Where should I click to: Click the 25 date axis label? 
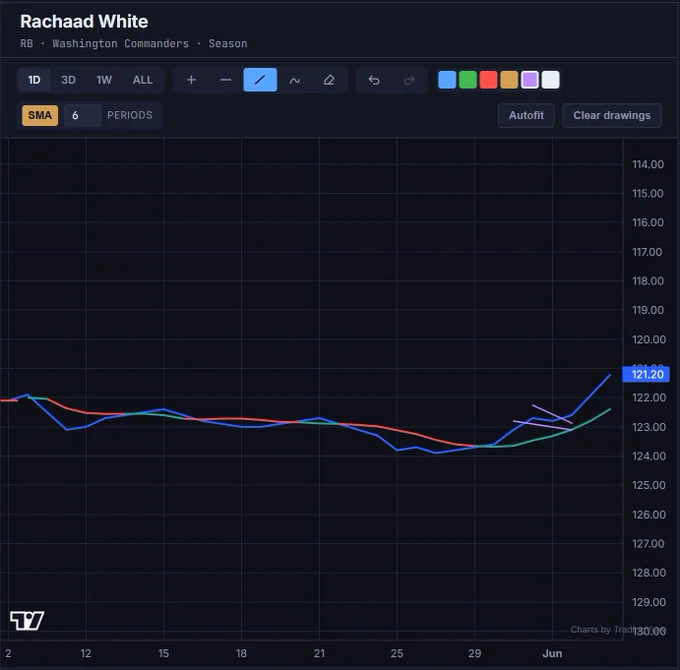tap(397, 653)
